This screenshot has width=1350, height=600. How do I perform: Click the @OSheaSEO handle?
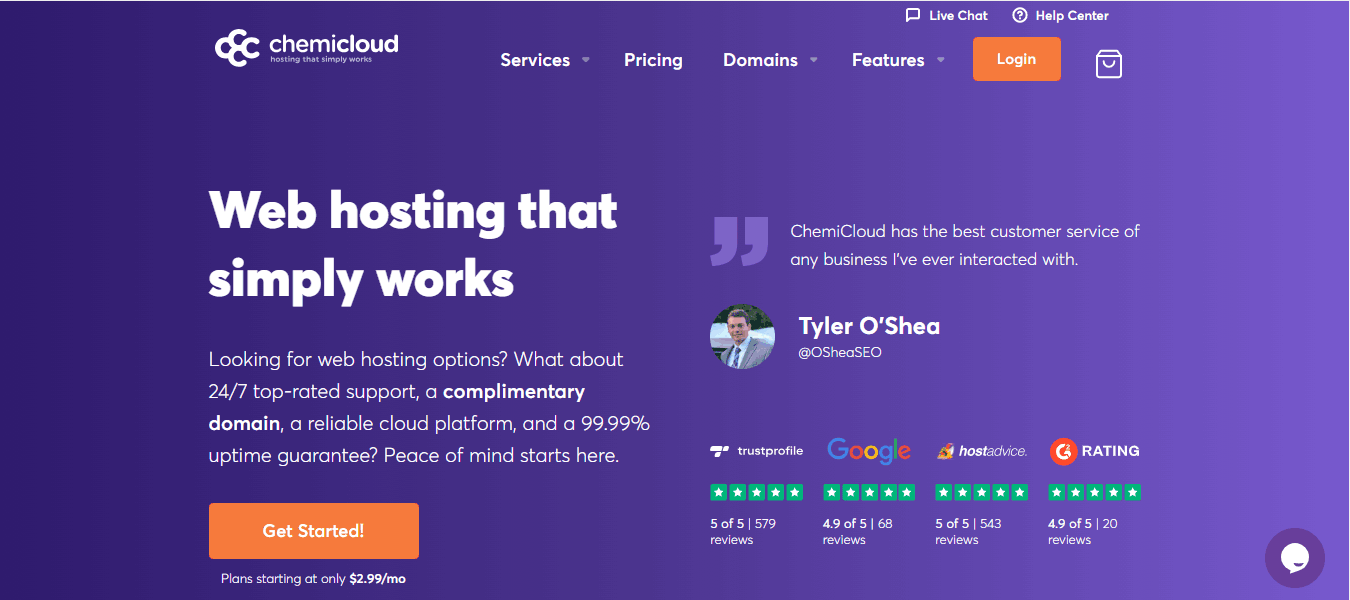click(840, 352)
